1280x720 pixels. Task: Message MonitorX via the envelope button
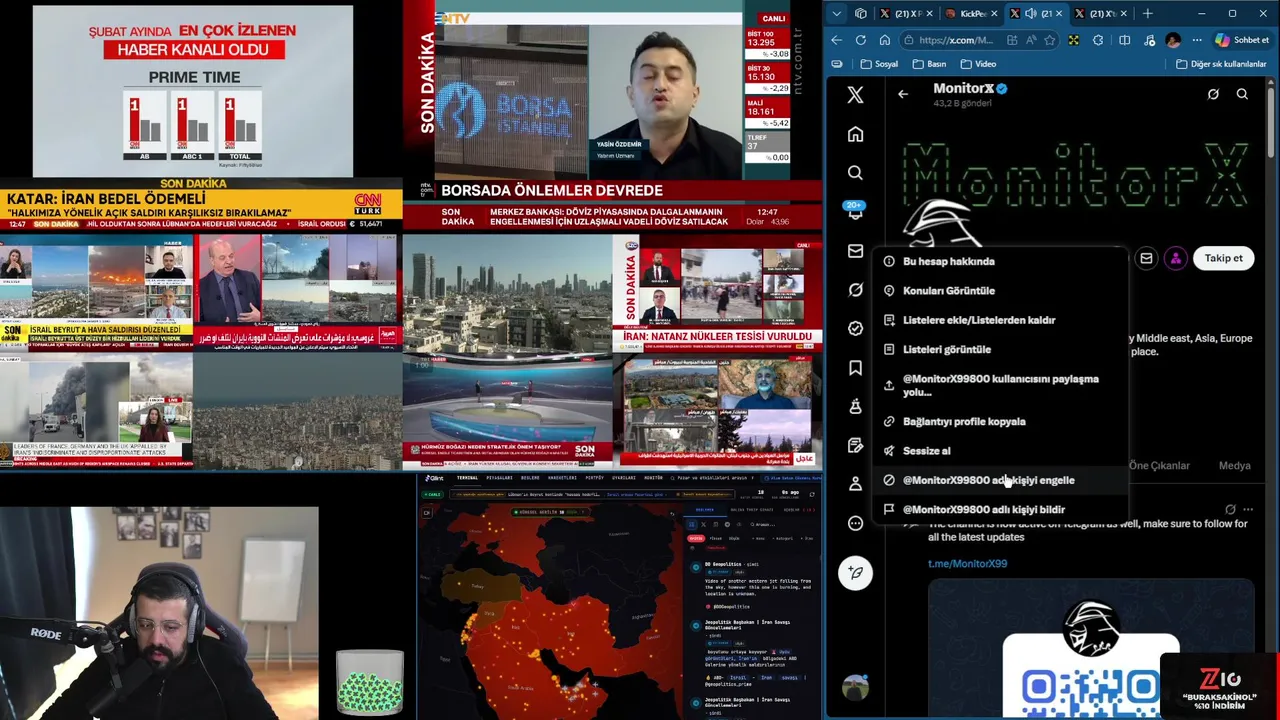coord(1146,258)
